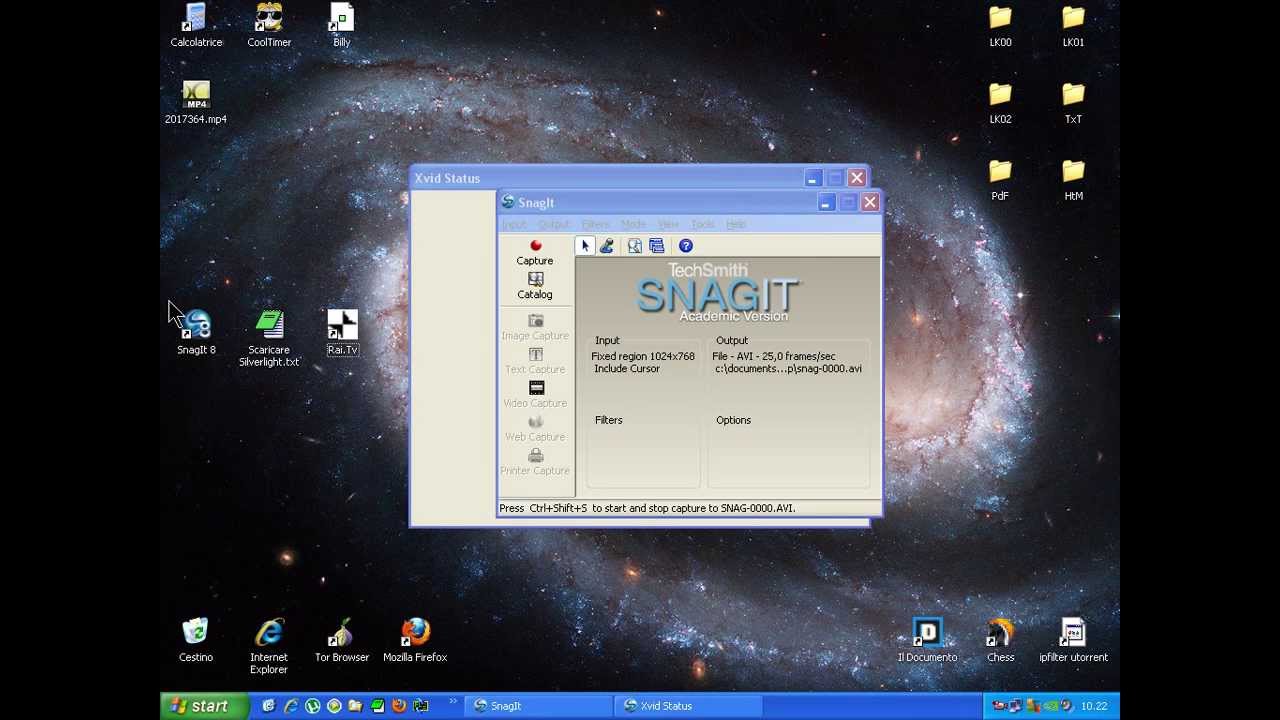The image size is (1280, 720).
Task: Select the Il Documento desktop icon
Action: pos(927,641)
